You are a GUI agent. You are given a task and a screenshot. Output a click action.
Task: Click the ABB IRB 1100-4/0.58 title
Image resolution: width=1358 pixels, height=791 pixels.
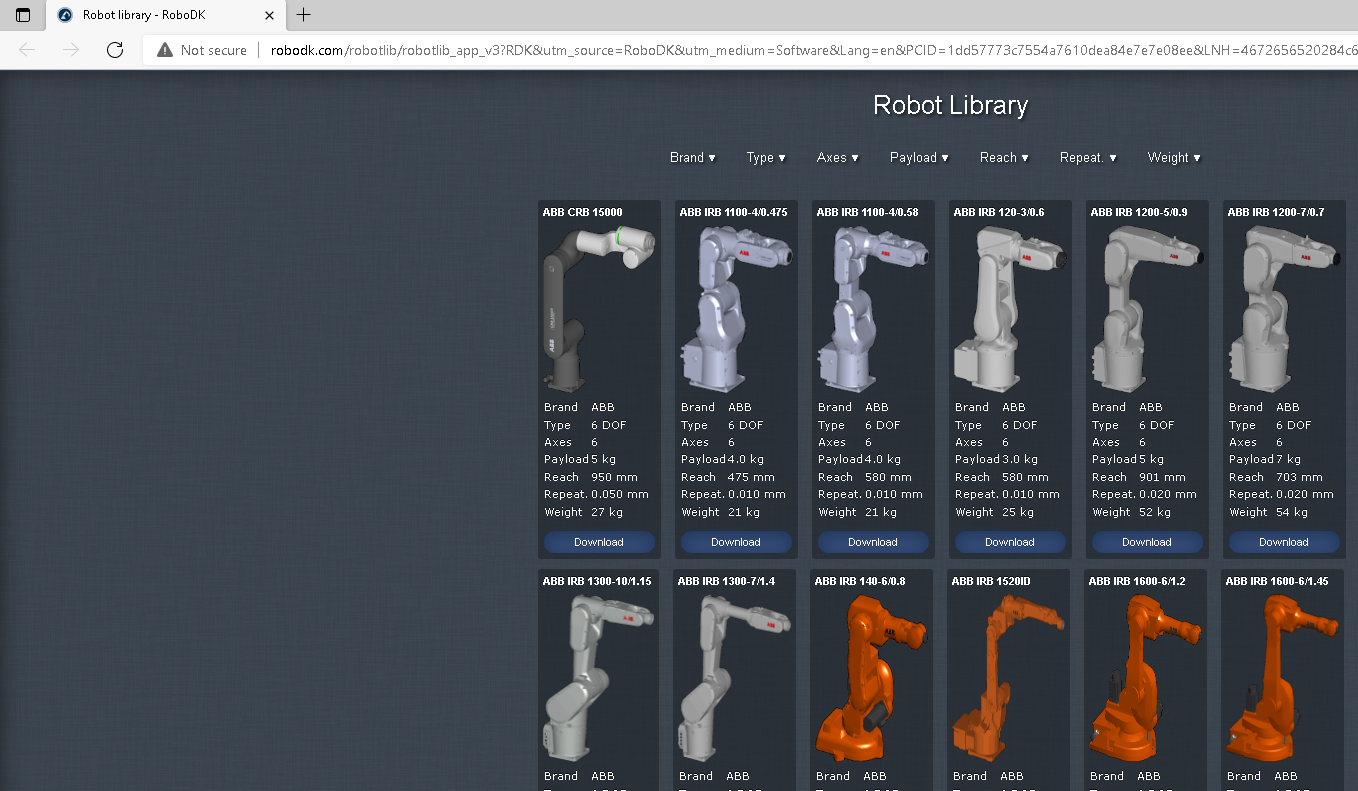(867, 212)
